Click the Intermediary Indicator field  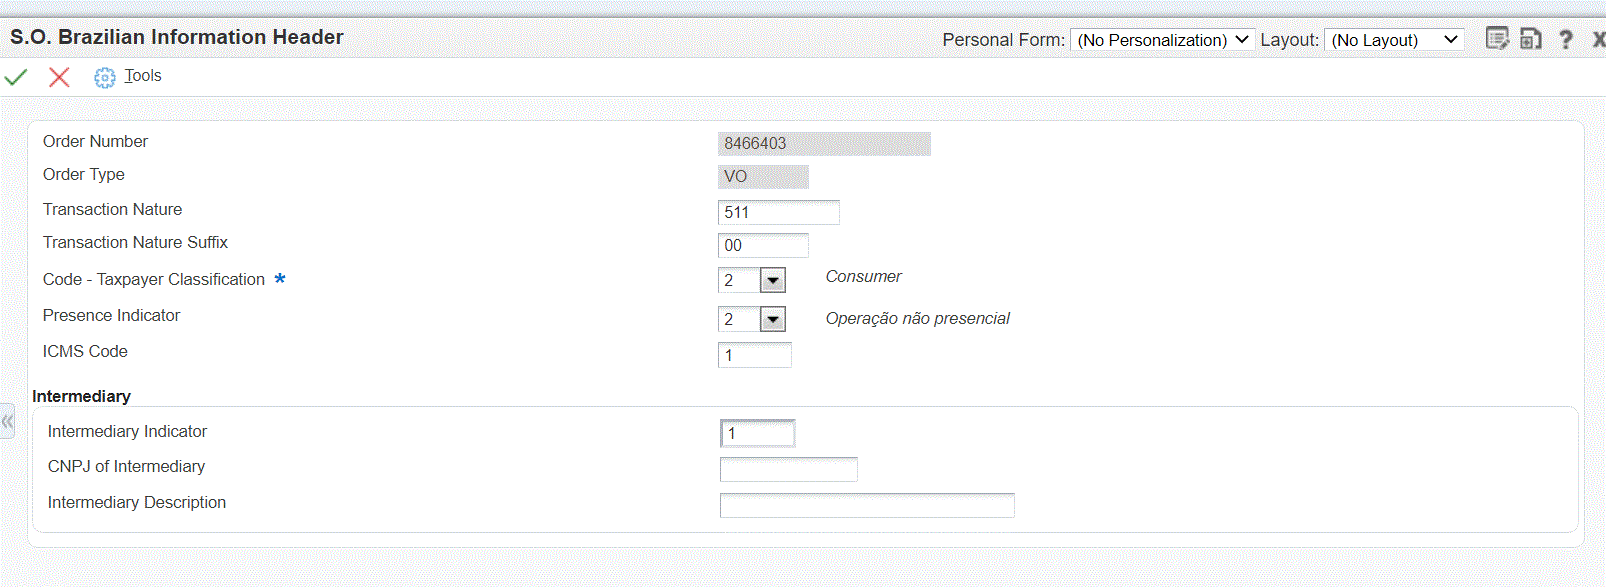tap(758, 434)
